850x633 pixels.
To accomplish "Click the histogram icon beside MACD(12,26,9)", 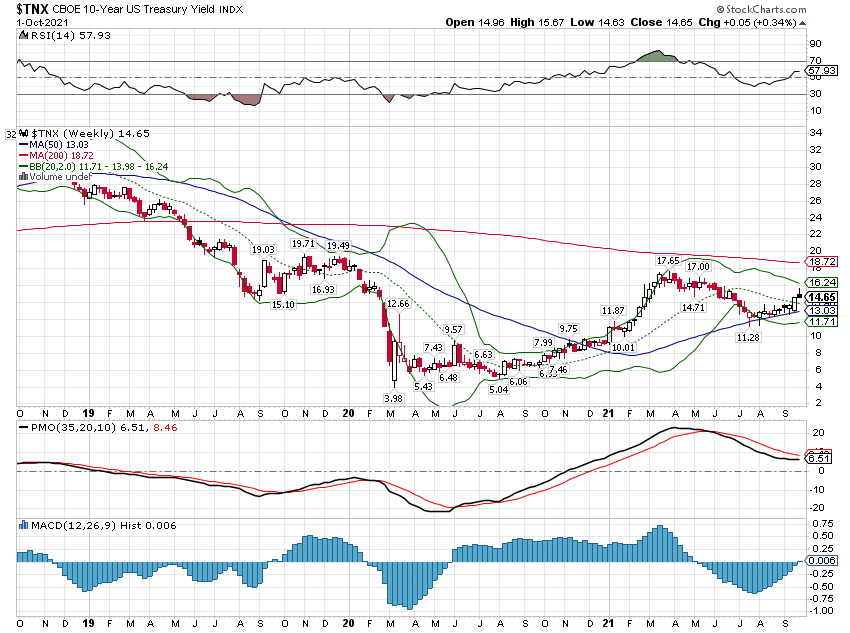I will [23, 525].
